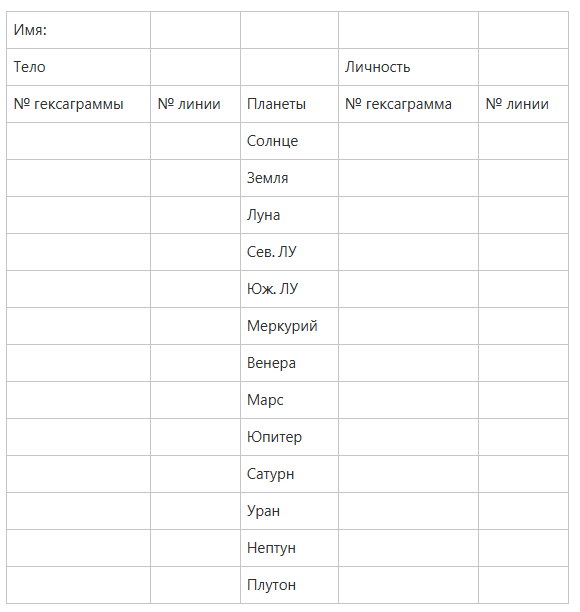Select the 'Тело' header cell

click(78, 67)
